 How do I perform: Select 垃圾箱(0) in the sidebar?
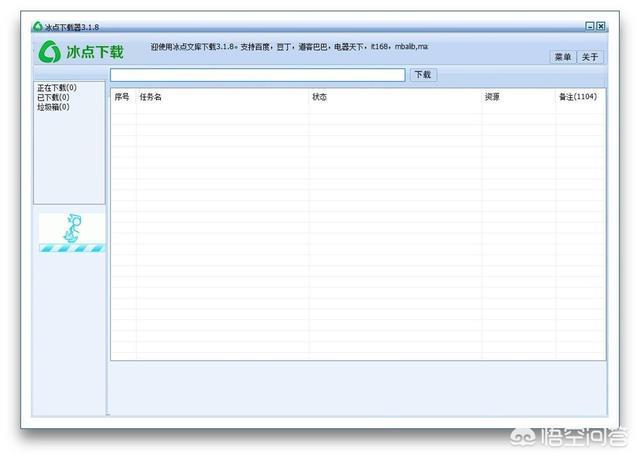(x=53, y=107)
